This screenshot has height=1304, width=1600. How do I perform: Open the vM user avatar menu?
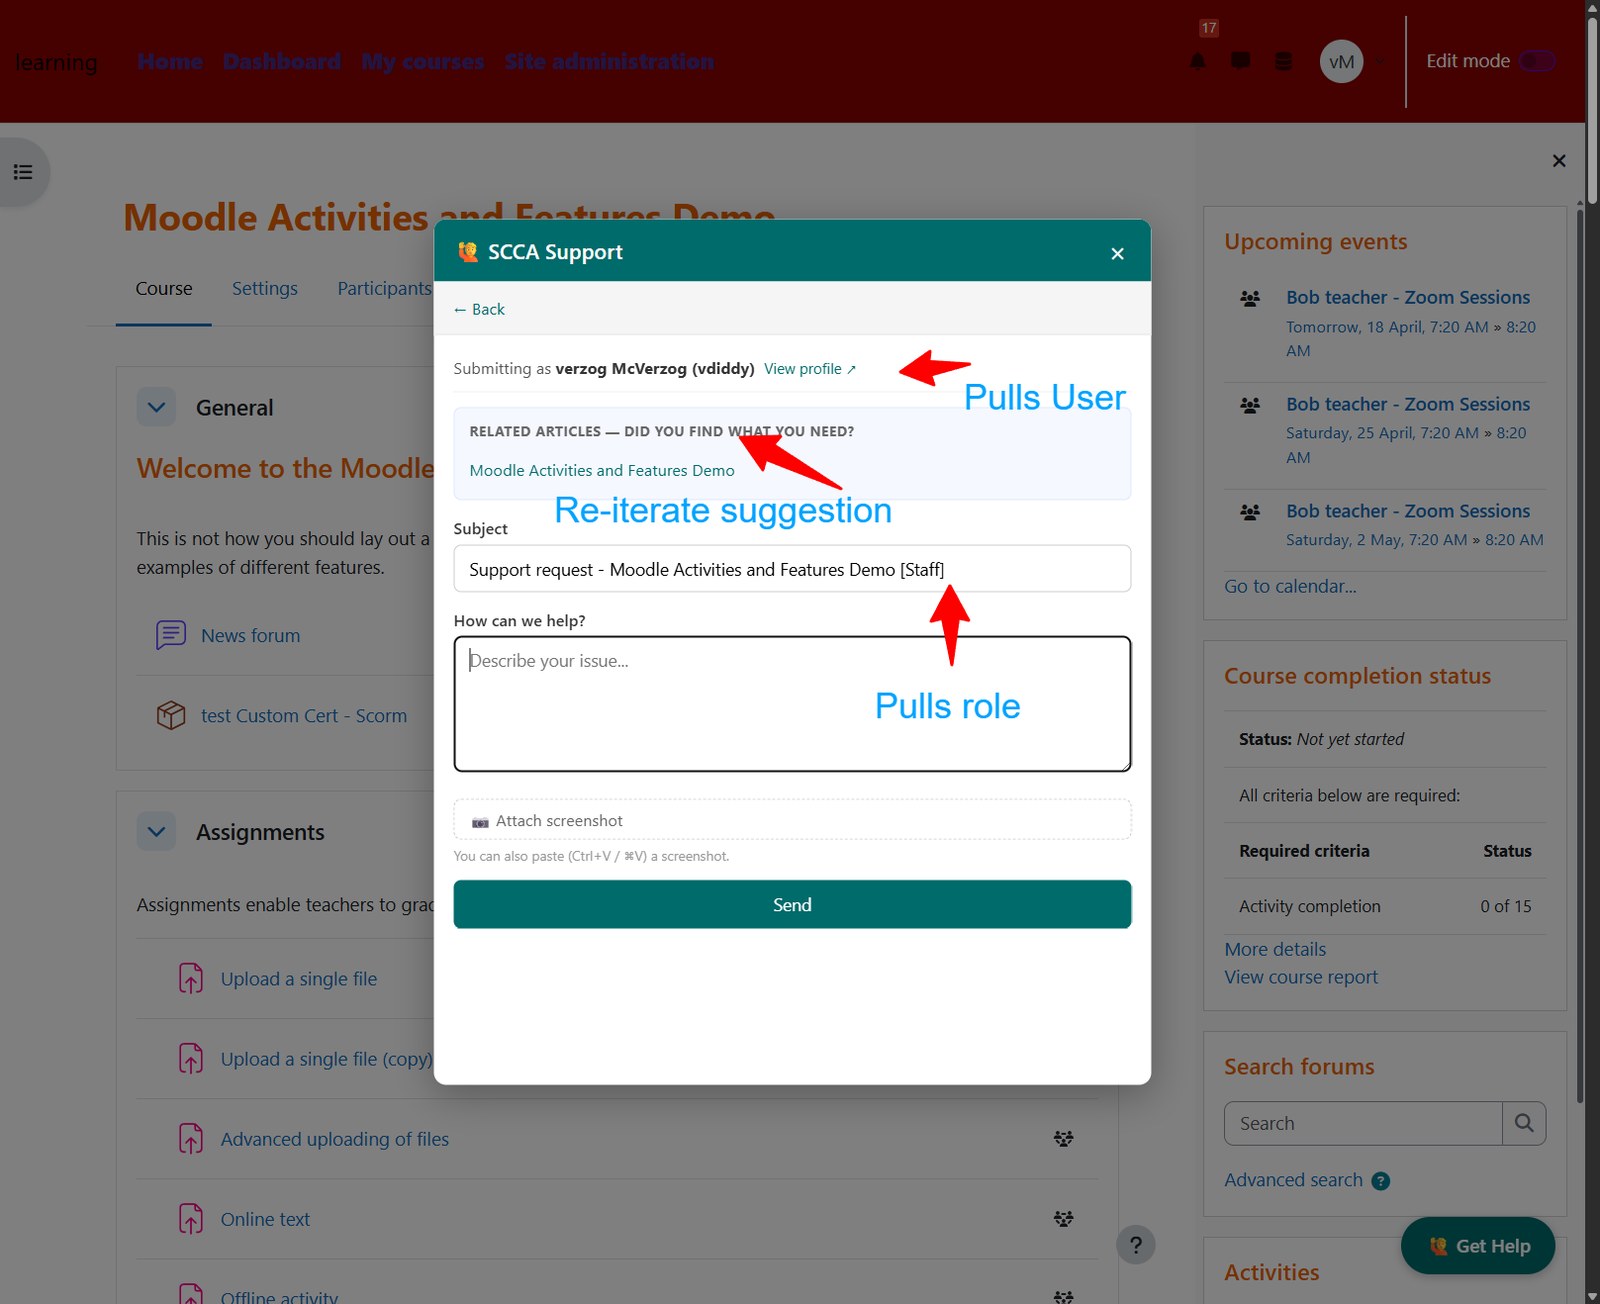pos(1341,62)
